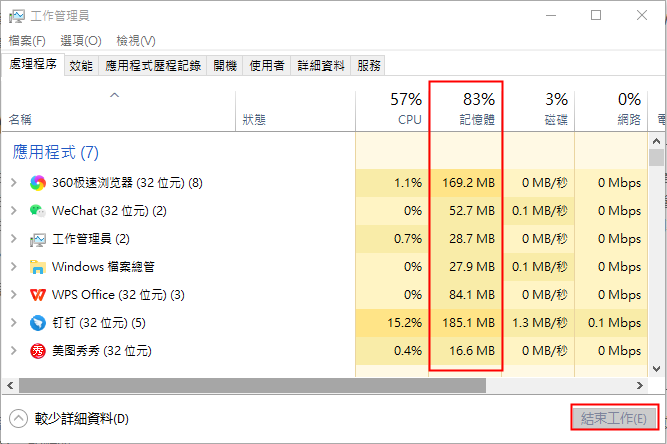Select the WeChat (32 位元) (2) row
This screenshot has height=444, width=667.
[325, 211]
